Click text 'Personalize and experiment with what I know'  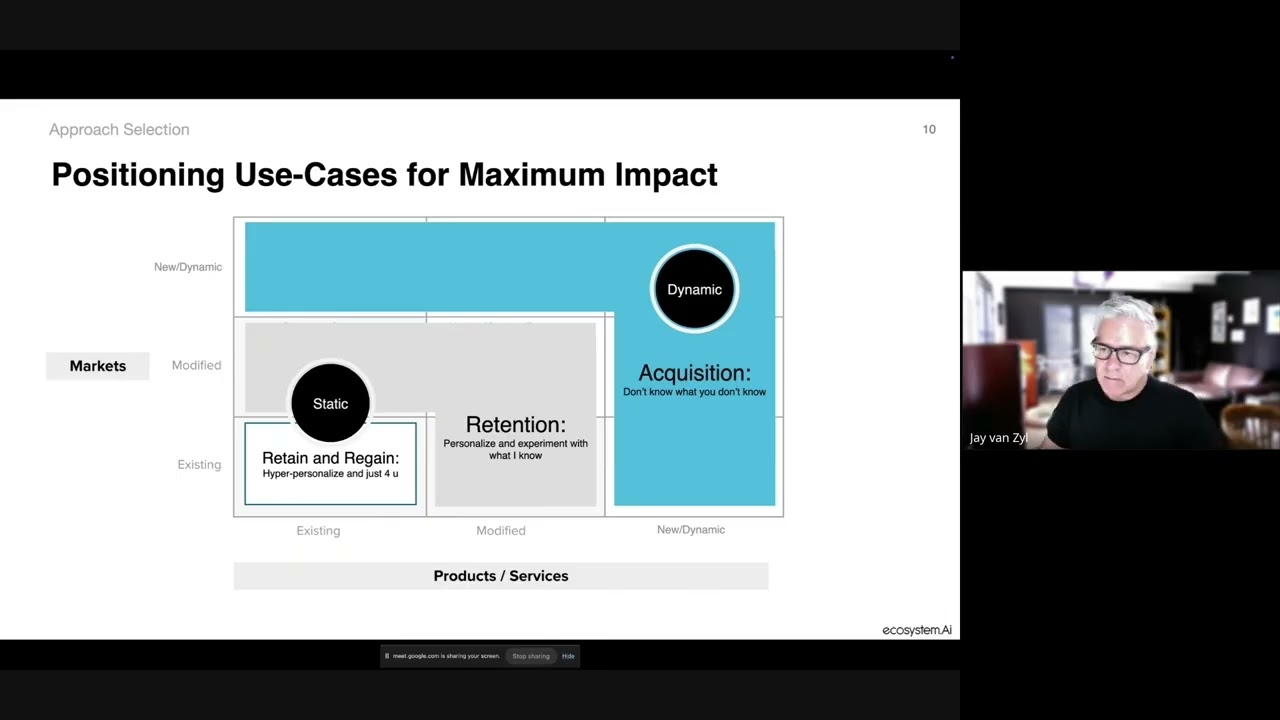[x=515, y=449]
